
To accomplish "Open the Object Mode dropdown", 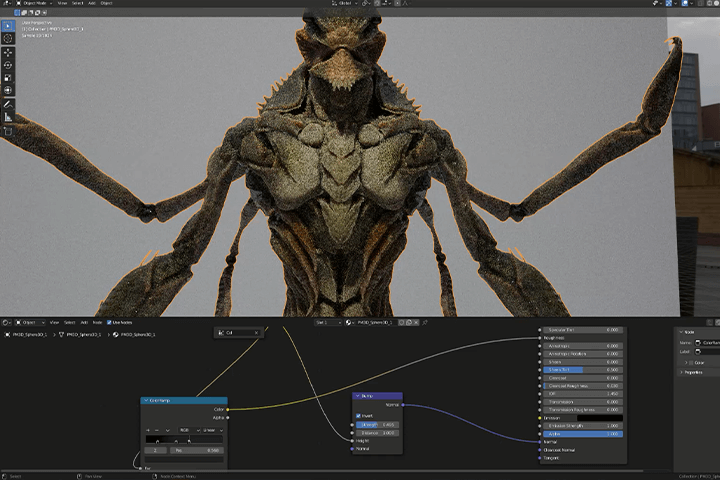I will 34,3.
